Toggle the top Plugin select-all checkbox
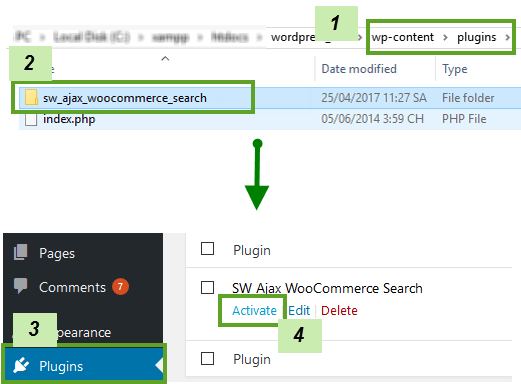This screenshot has width=521, height=384. [x=207, y=248]
